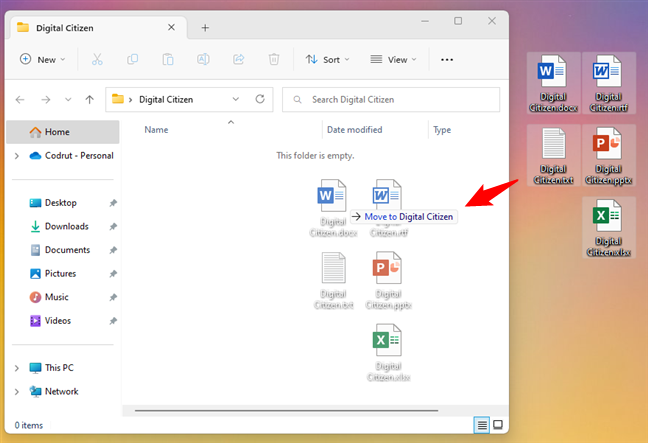This screenshot has height=443, width=648.
Task: Click the Delete trash icon
Action: [274, 60]
